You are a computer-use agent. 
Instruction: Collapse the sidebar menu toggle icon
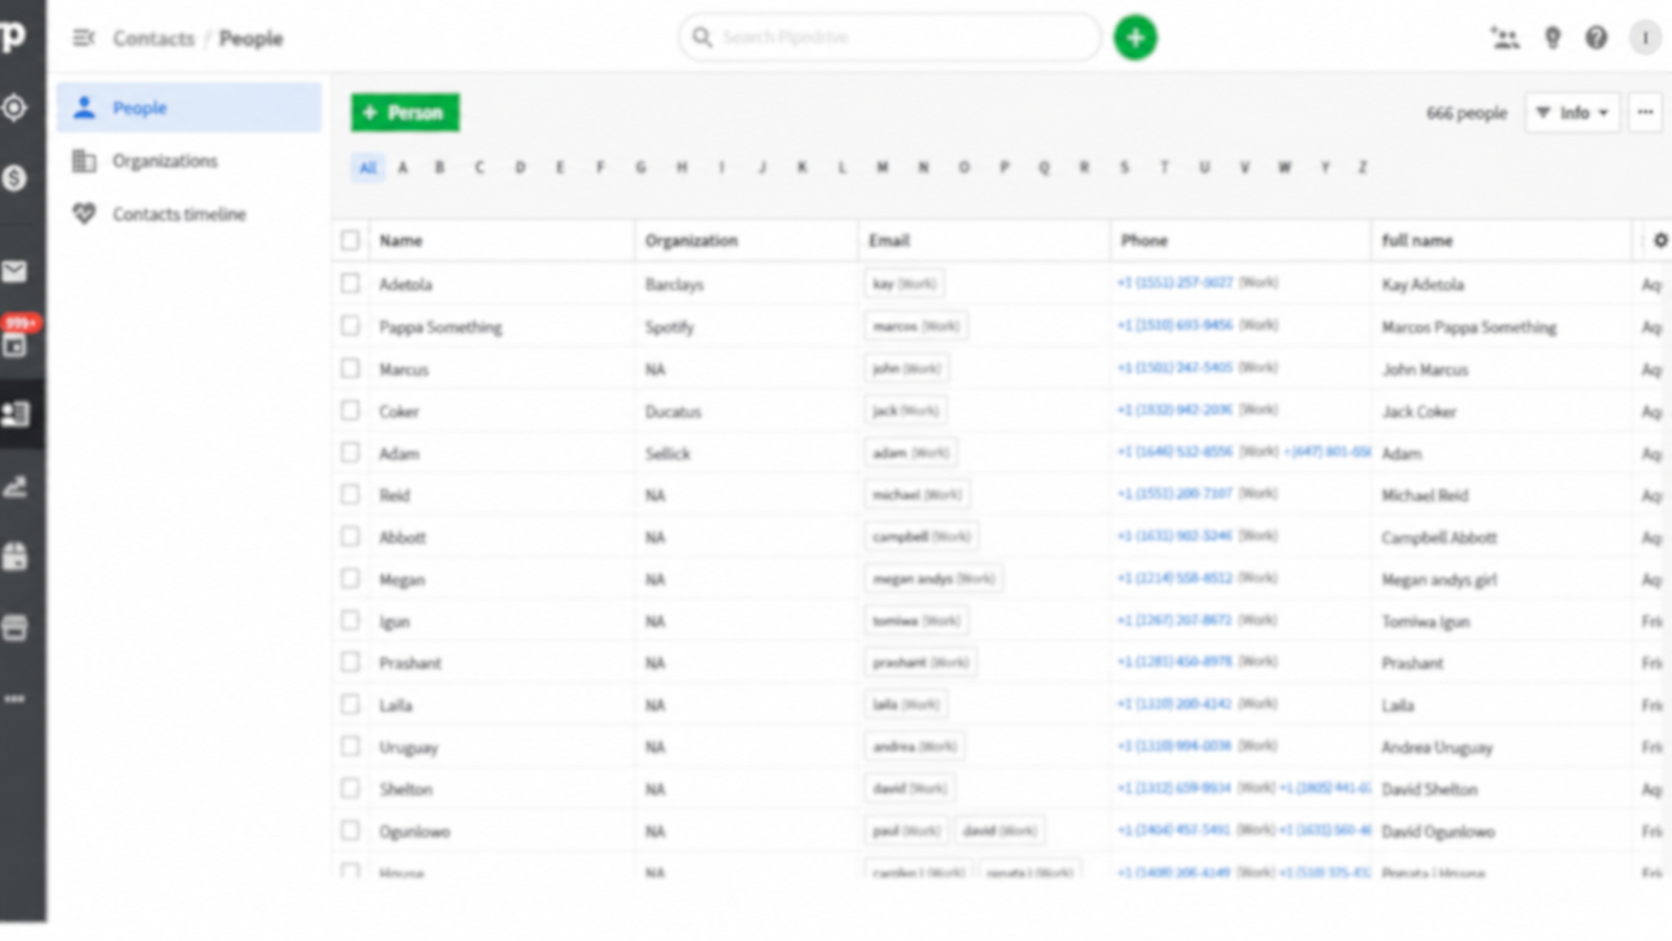coord(83,38)
